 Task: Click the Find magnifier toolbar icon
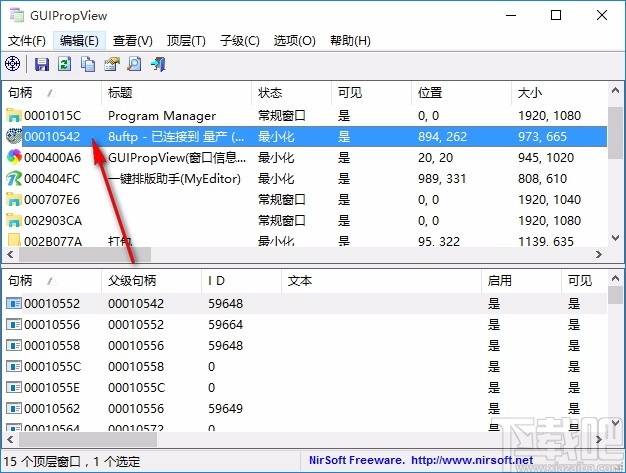(x=135, y=64)
